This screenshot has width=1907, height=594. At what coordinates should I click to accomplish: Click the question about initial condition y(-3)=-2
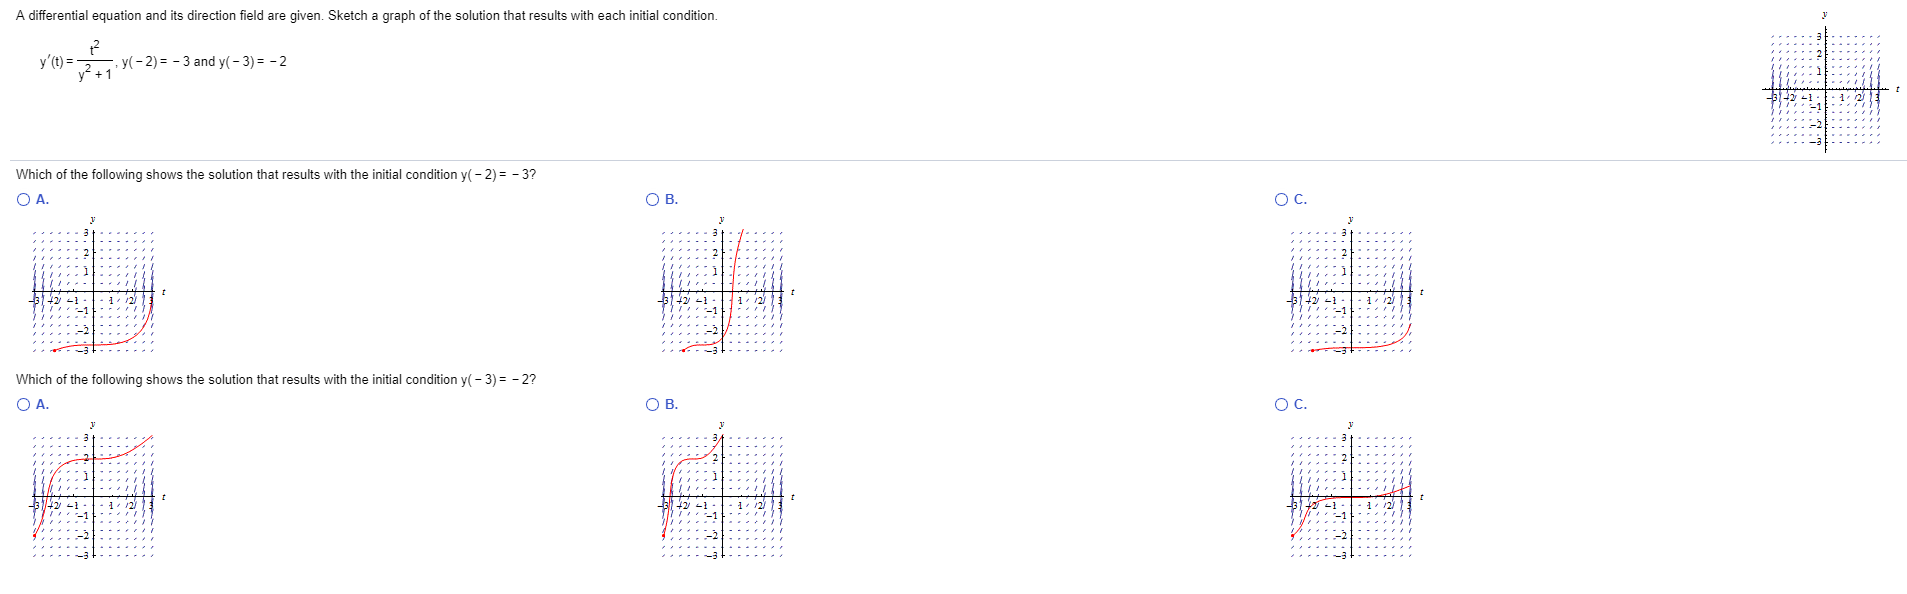[x=275, y=379]
